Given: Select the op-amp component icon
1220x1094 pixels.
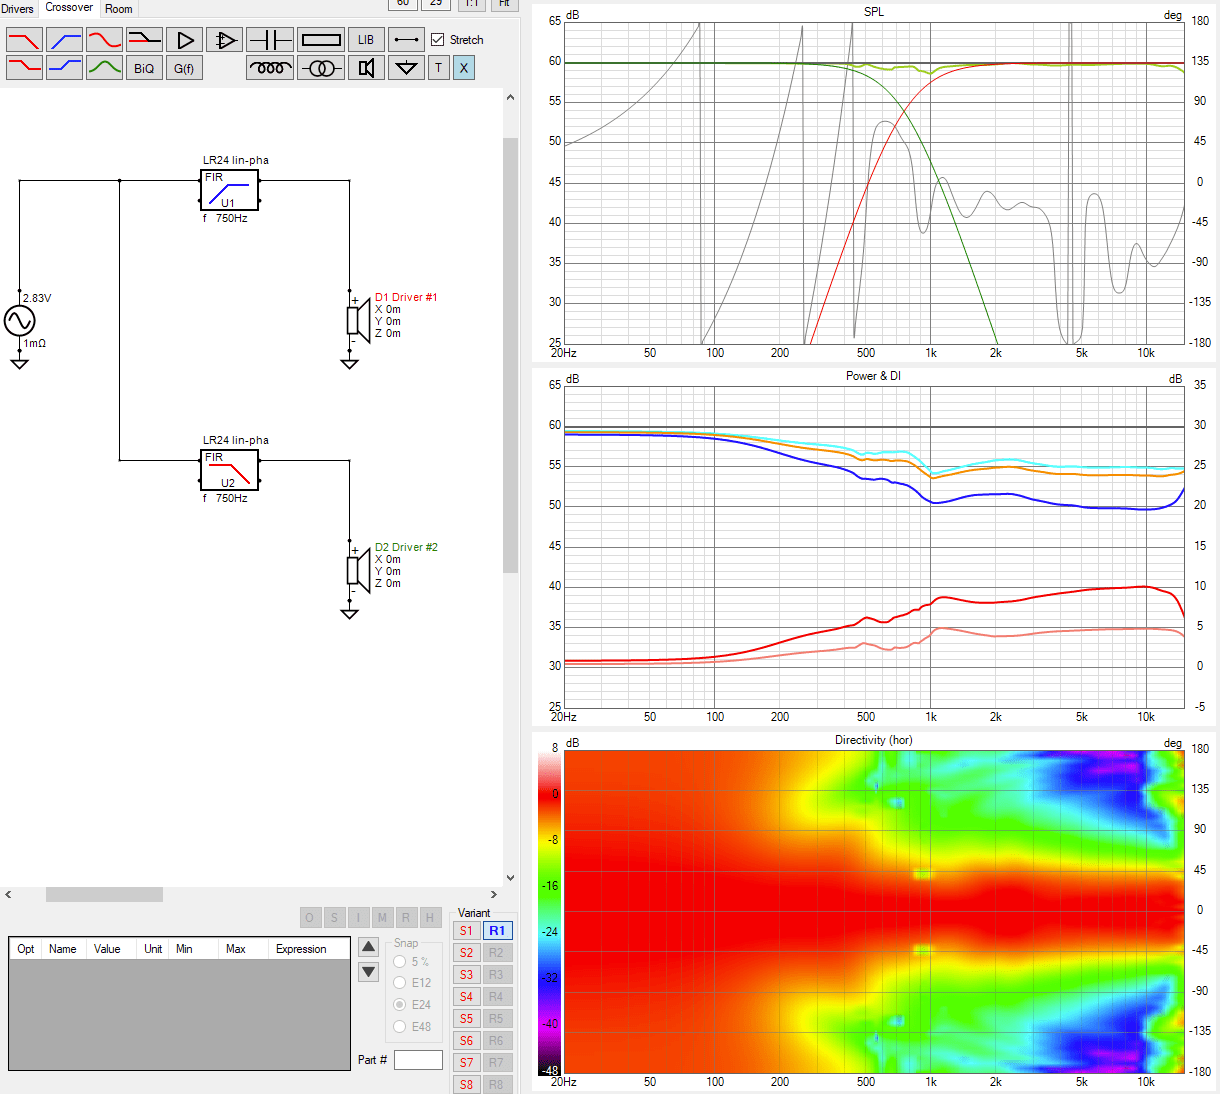Looking at the screenshot, I should click(x=224, y=40).
